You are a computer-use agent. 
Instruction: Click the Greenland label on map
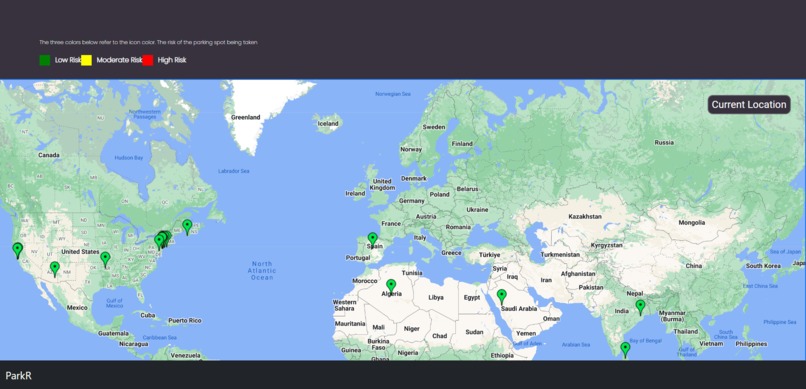[245, 117]
